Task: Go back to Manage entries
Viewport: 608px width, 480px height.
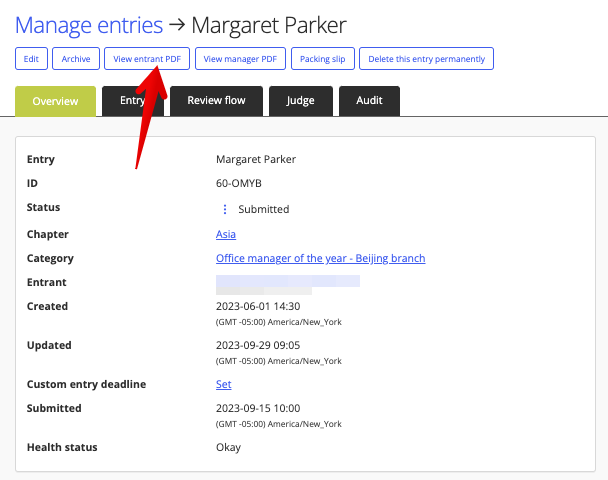Action: (89, 26)
